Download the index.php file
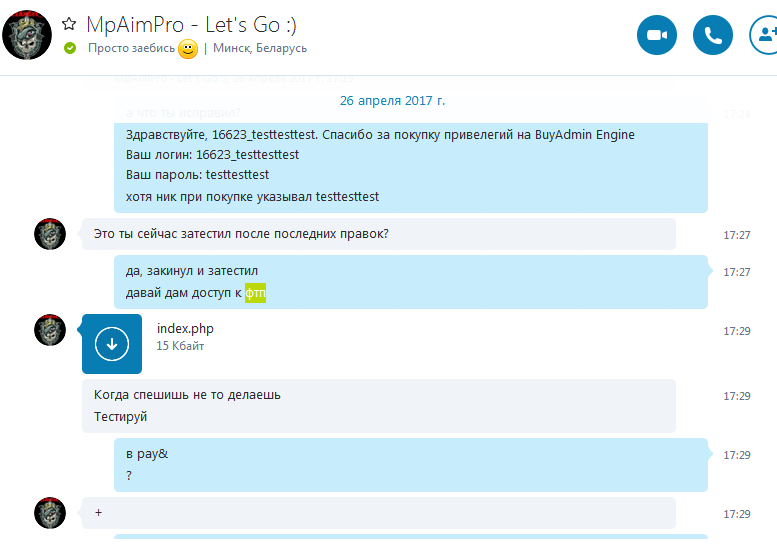 click(112, 344)
